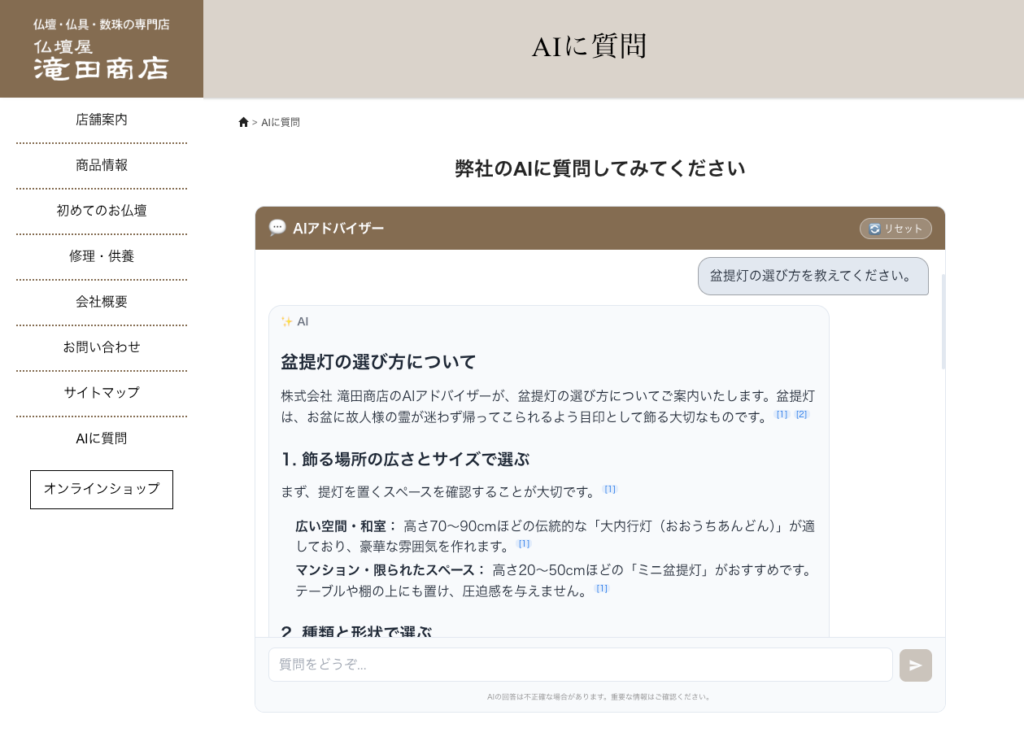This screenshot has width=1024, height=737.
Task: Open サイトマップ menu item
Action: [101, 392]
